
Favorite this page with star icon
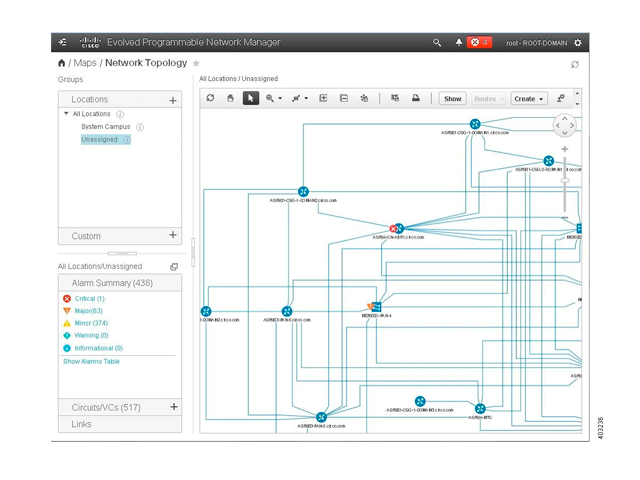(196, 63)
